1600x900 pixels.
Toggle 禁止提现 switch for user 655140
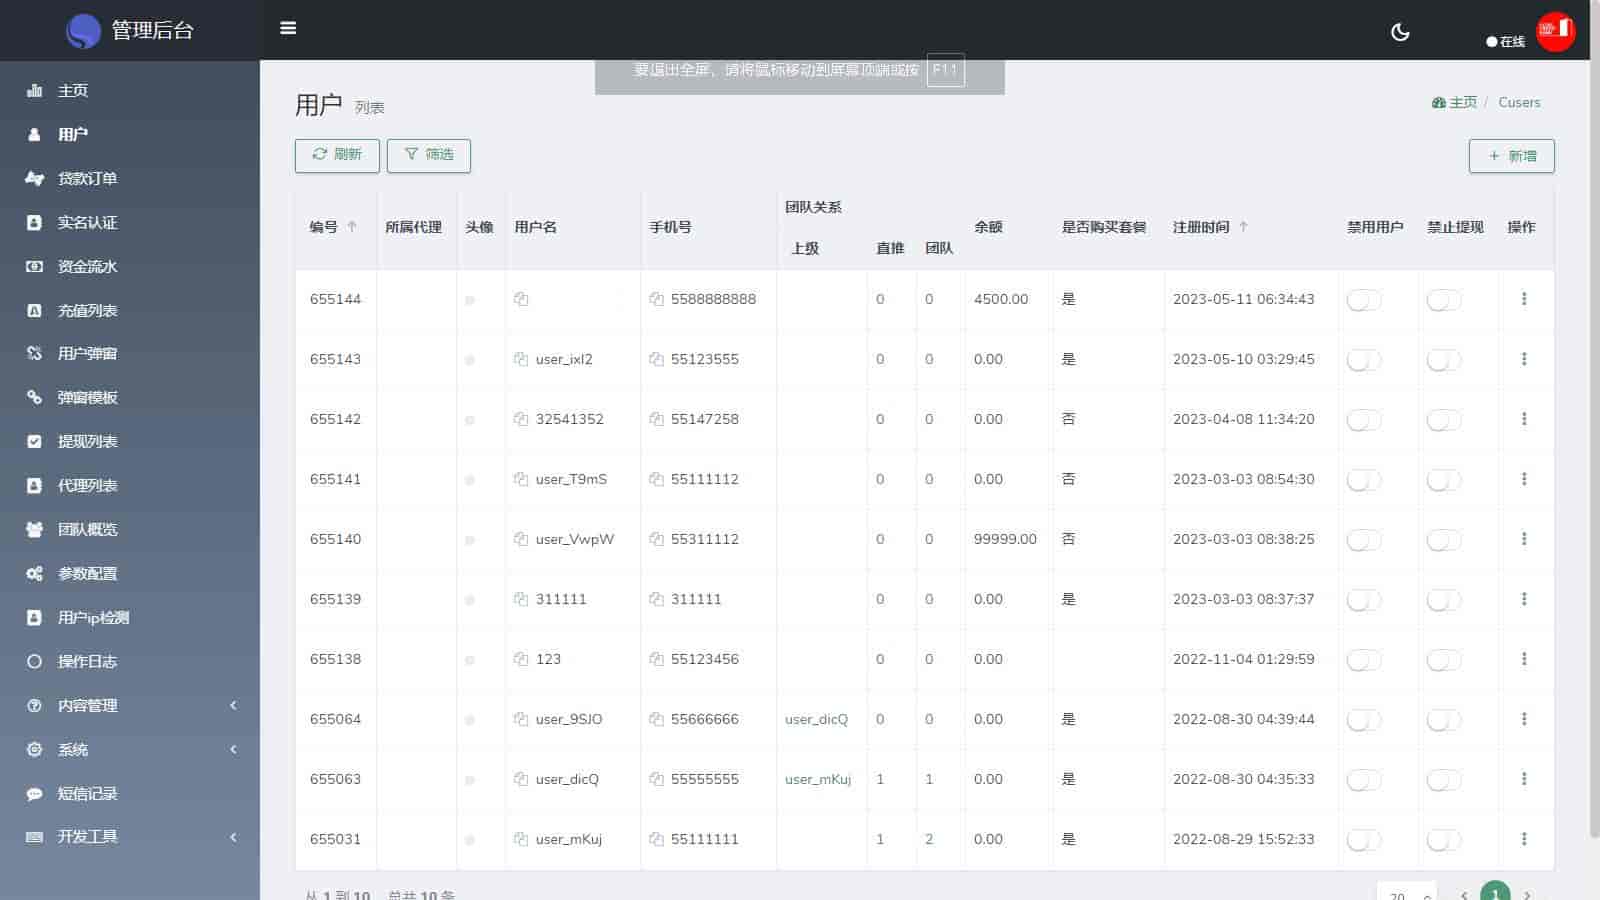coord(1444,540)
